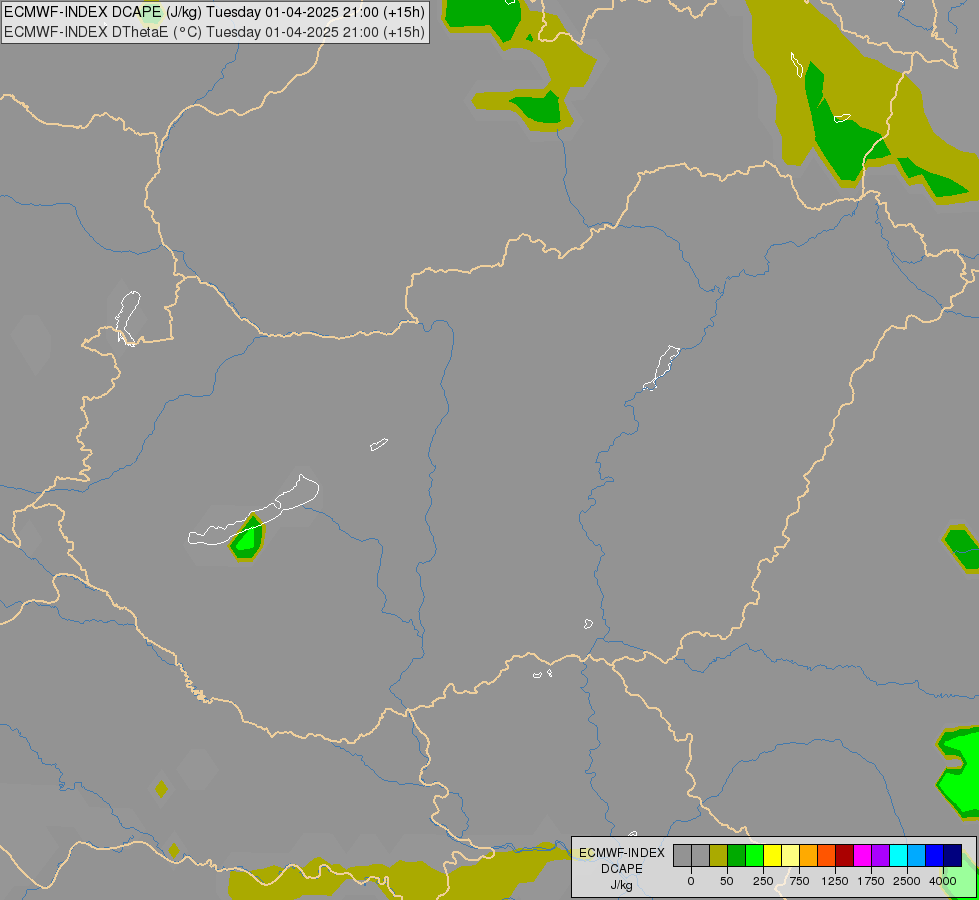This screenshot has height=900, width=979.
Task: Click the legend value label 50
Action: point(727,881)
